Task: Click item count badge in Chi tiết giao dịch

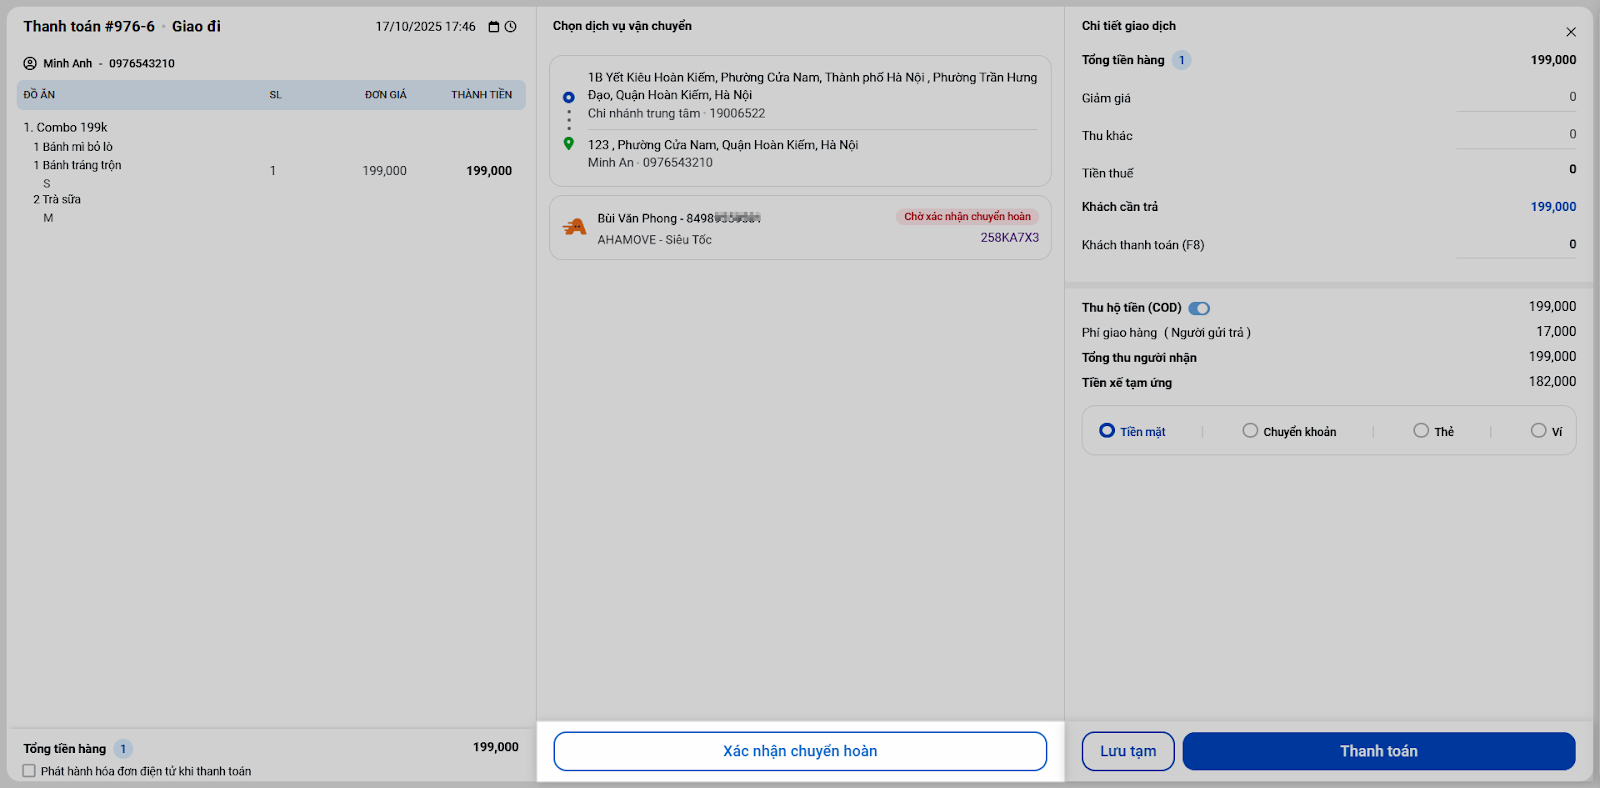Action: coord(1181,60)
